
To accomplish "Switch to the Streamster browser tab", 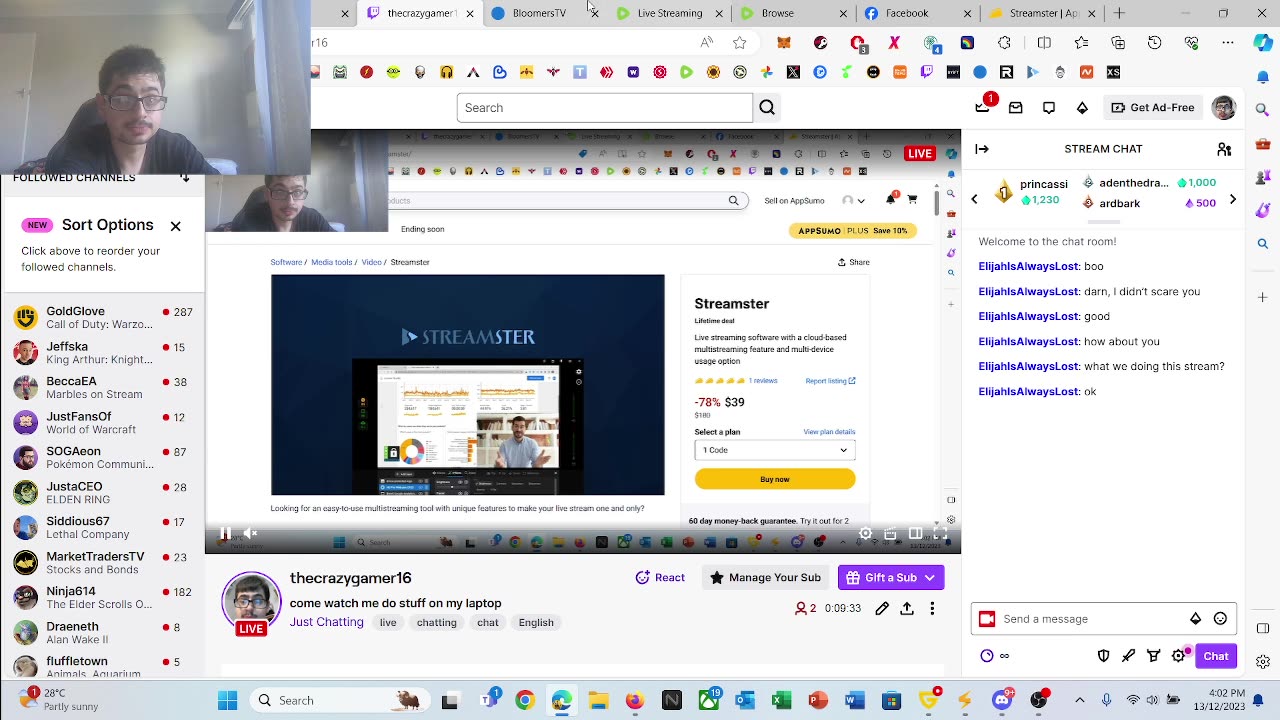I will click(1043, 13).
